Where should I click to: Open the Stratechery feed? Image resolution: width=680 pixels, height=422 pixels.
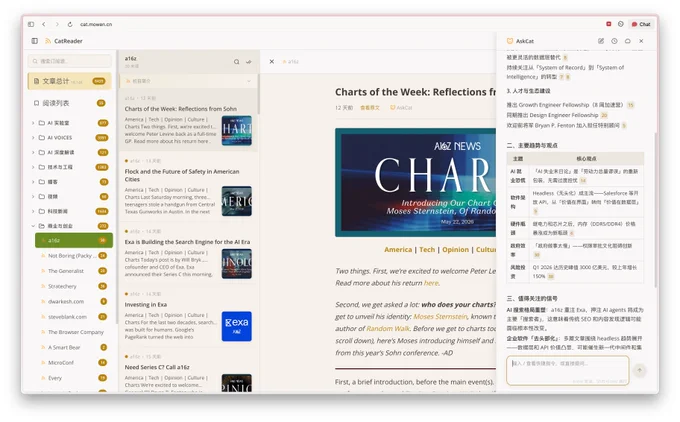click(74, 286)
